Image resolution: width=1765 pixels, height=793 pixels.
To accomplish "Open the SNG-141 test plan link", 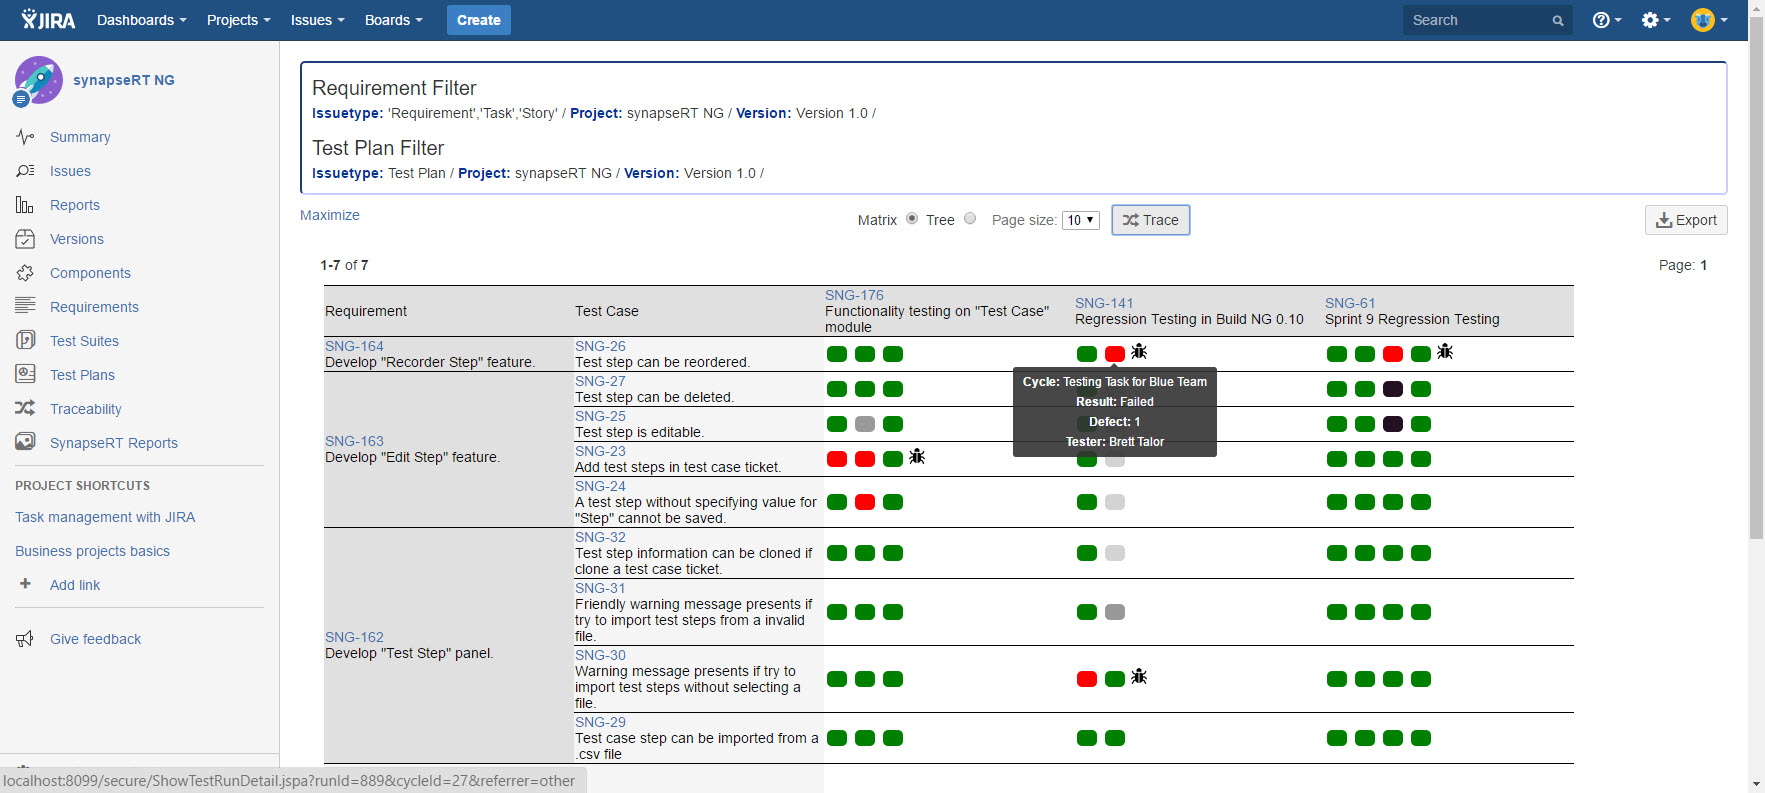I will pos(1104,303).
